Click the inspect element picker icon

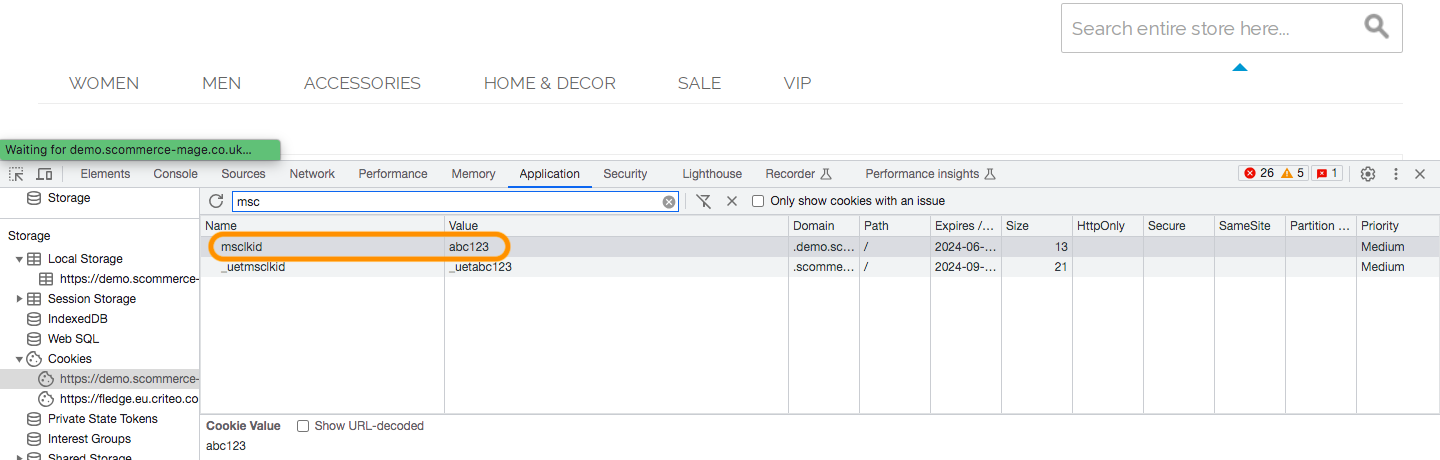click(16, 174)
